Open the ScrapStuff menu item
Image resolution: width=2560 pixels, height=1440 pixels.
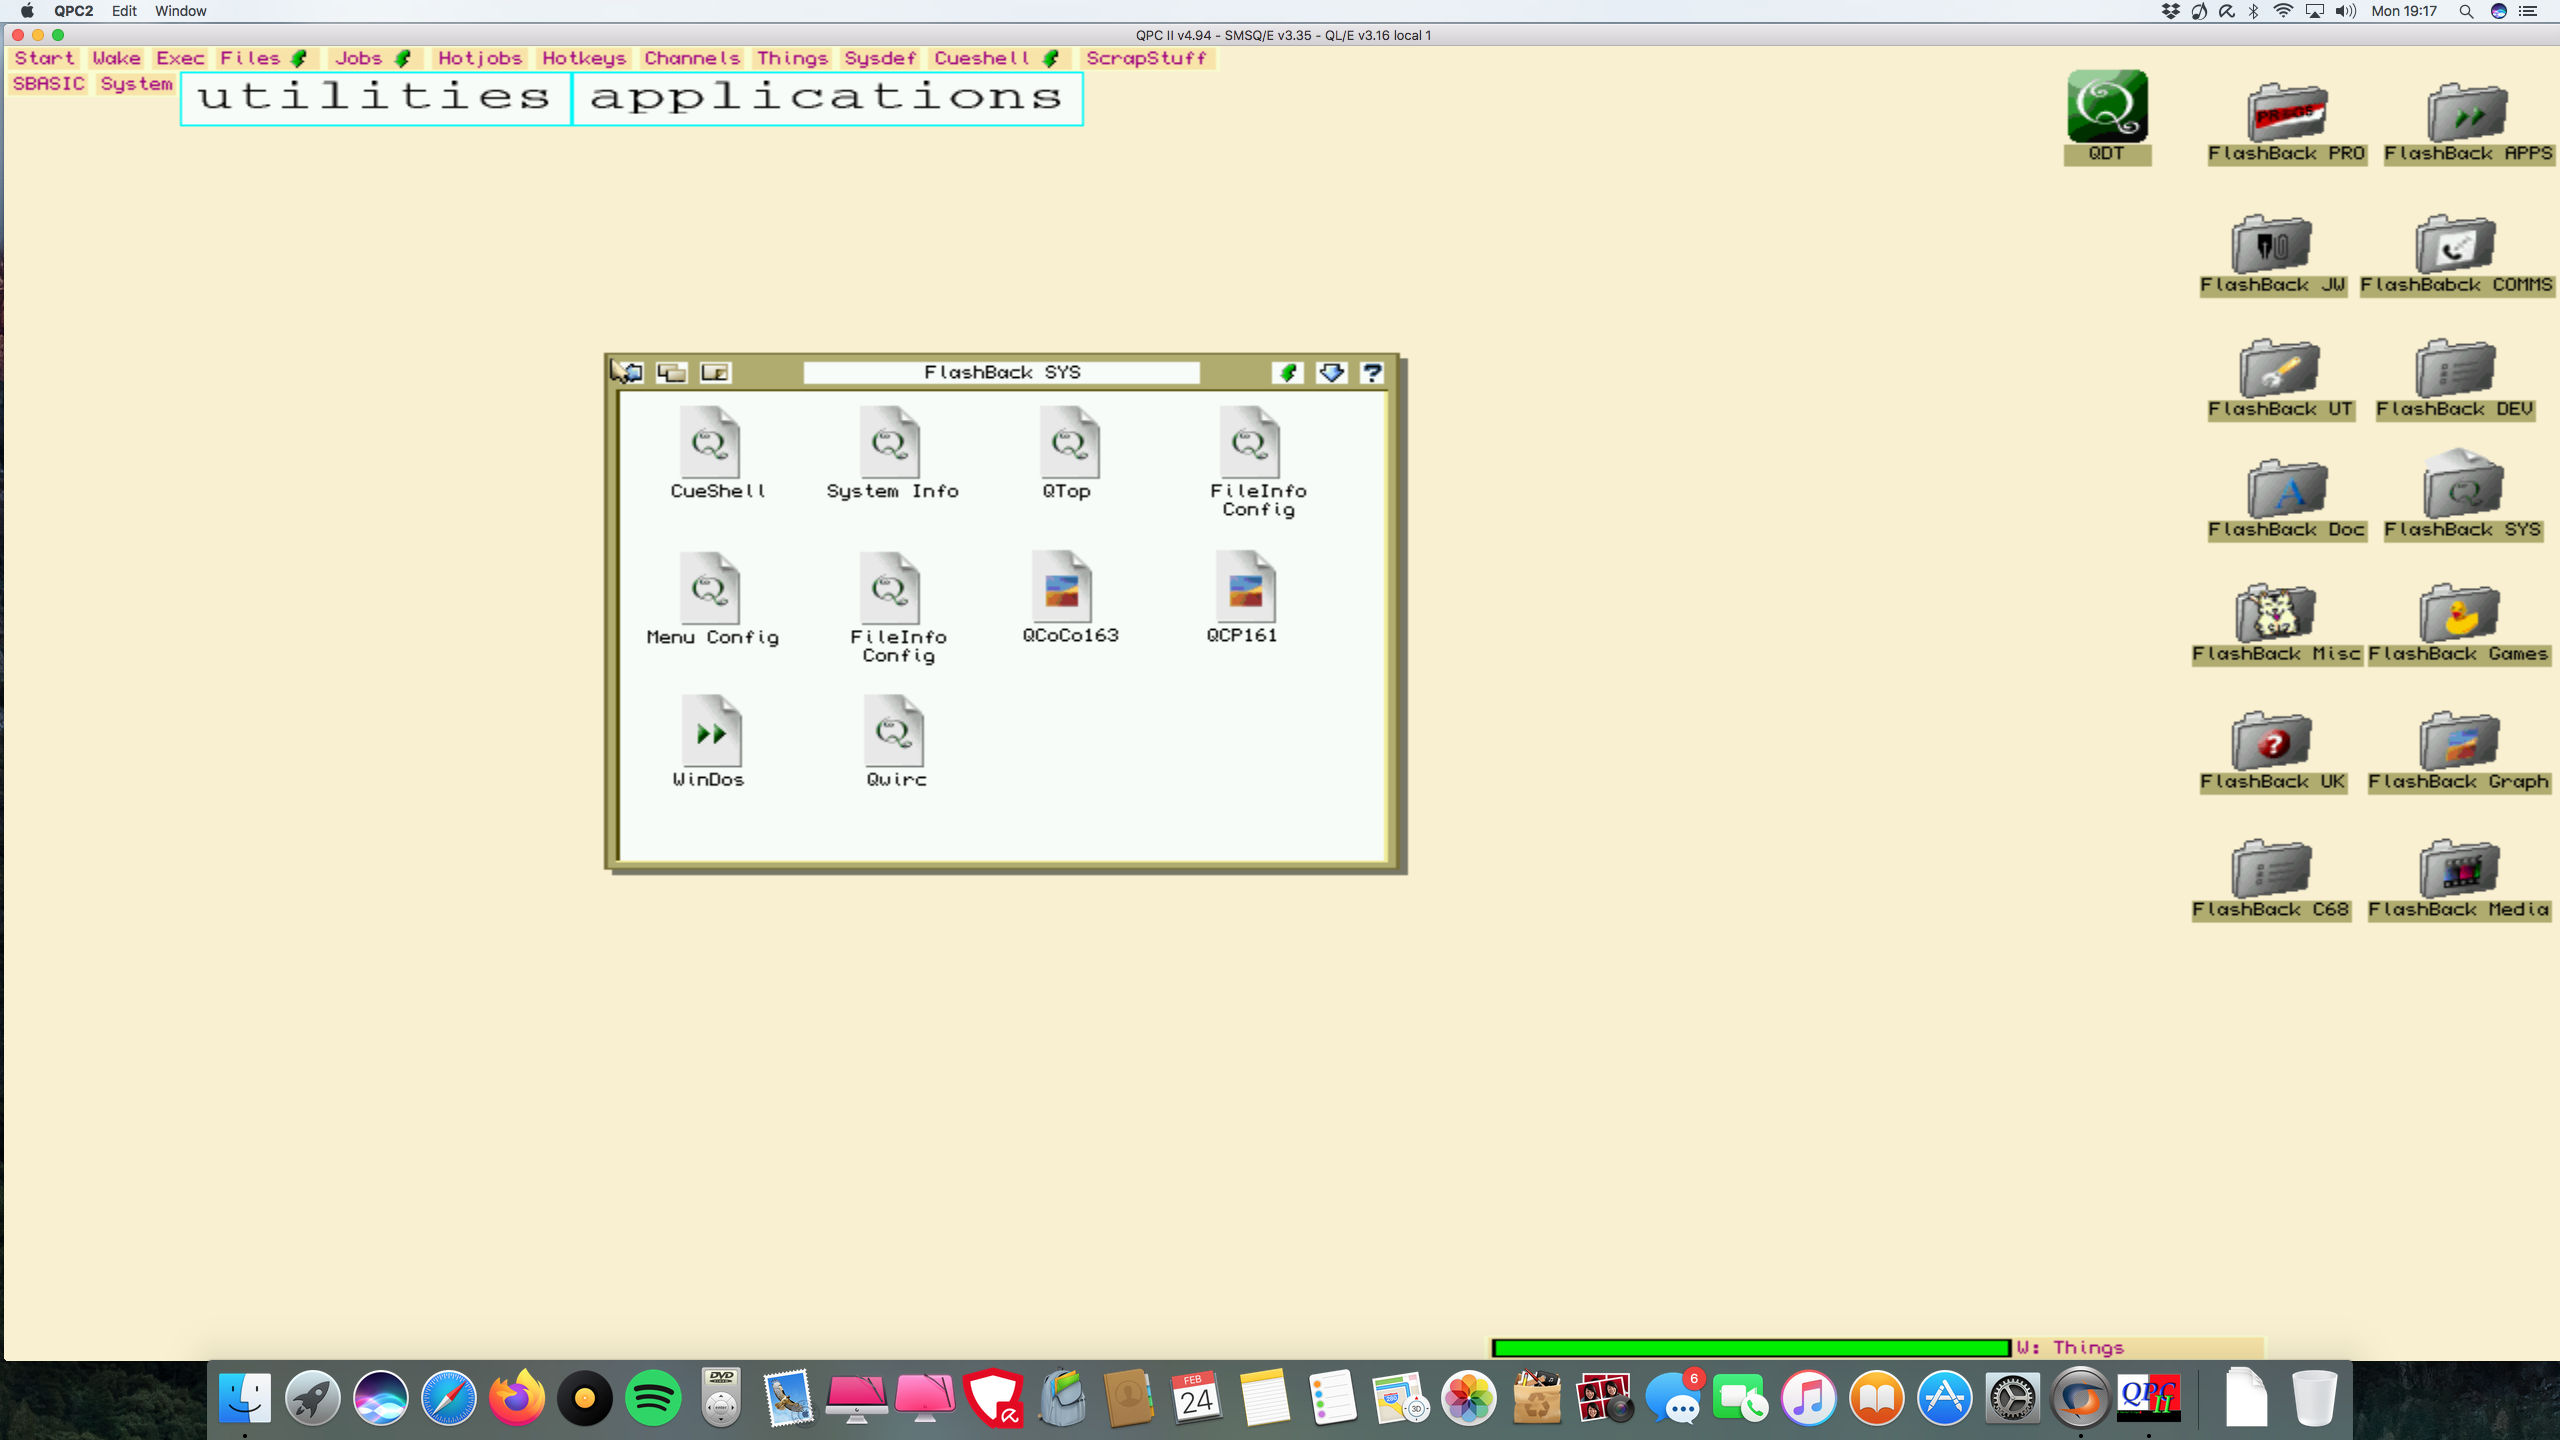tap(1147, 58)
